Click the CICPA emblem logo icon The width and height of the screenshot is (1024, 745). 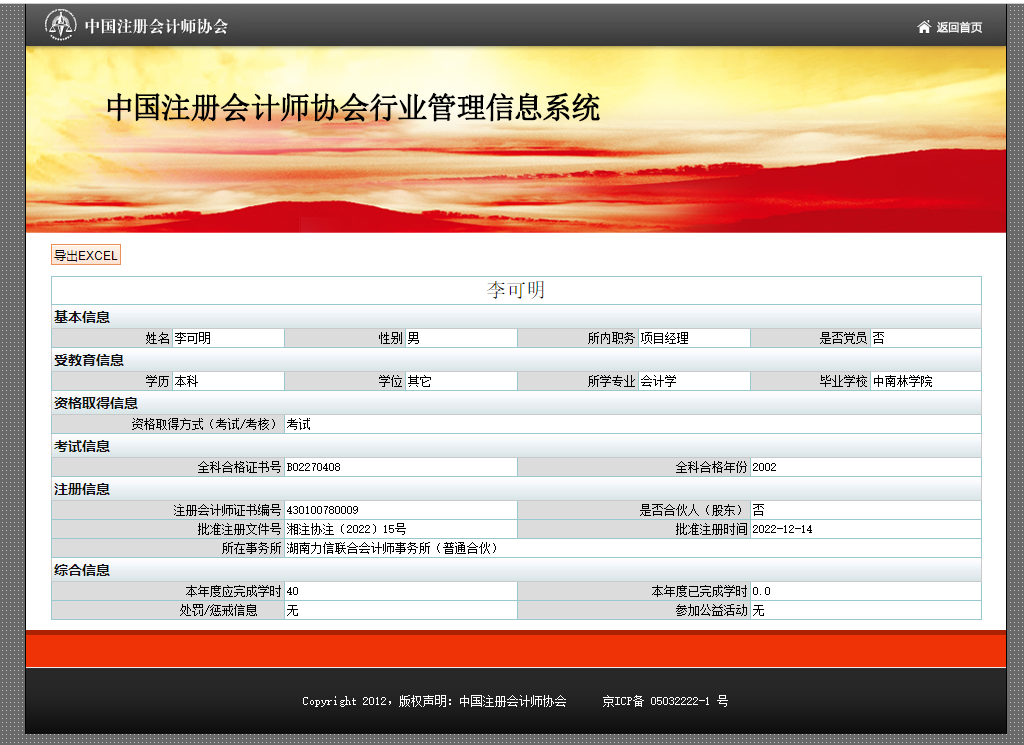pos(60,25)
